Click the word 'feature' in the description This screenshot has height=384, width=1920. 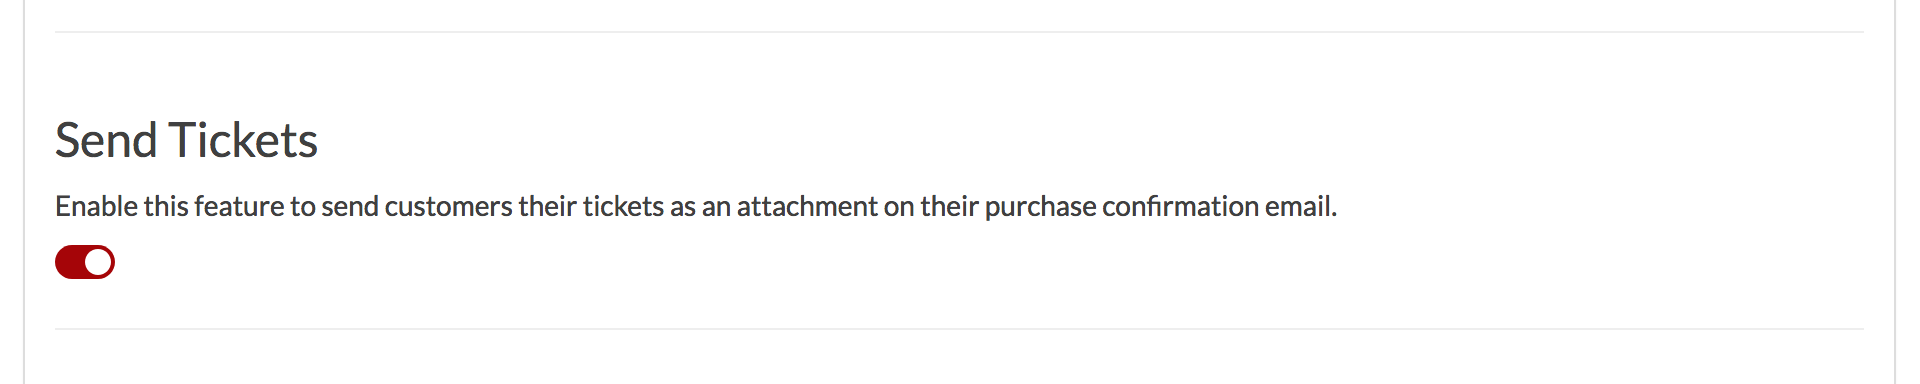[x=239, y=206]
